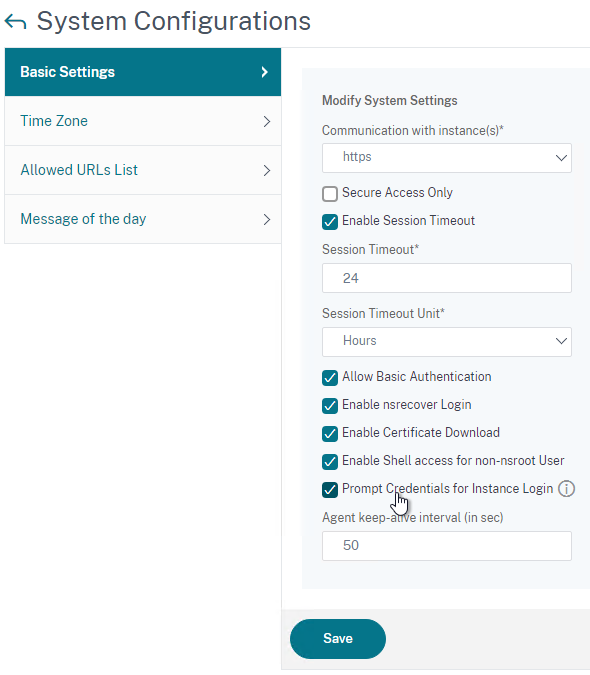Open the Session Timeout Unit dropdown
Viewport: 590px width, 675px height.
pos(447,342)
